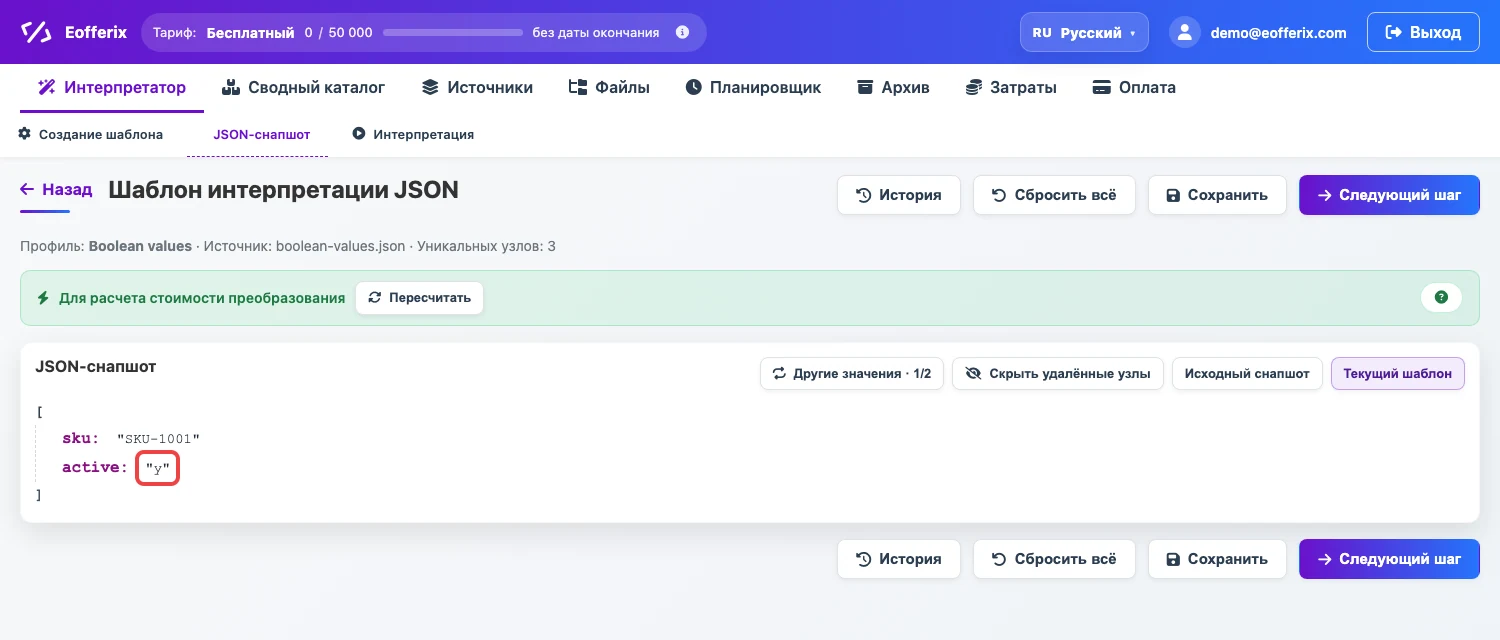Image resolution: width=1500 pixels, height=640 pixels.
Task: Click top Сохранить button
Action: click(1217, 195)
